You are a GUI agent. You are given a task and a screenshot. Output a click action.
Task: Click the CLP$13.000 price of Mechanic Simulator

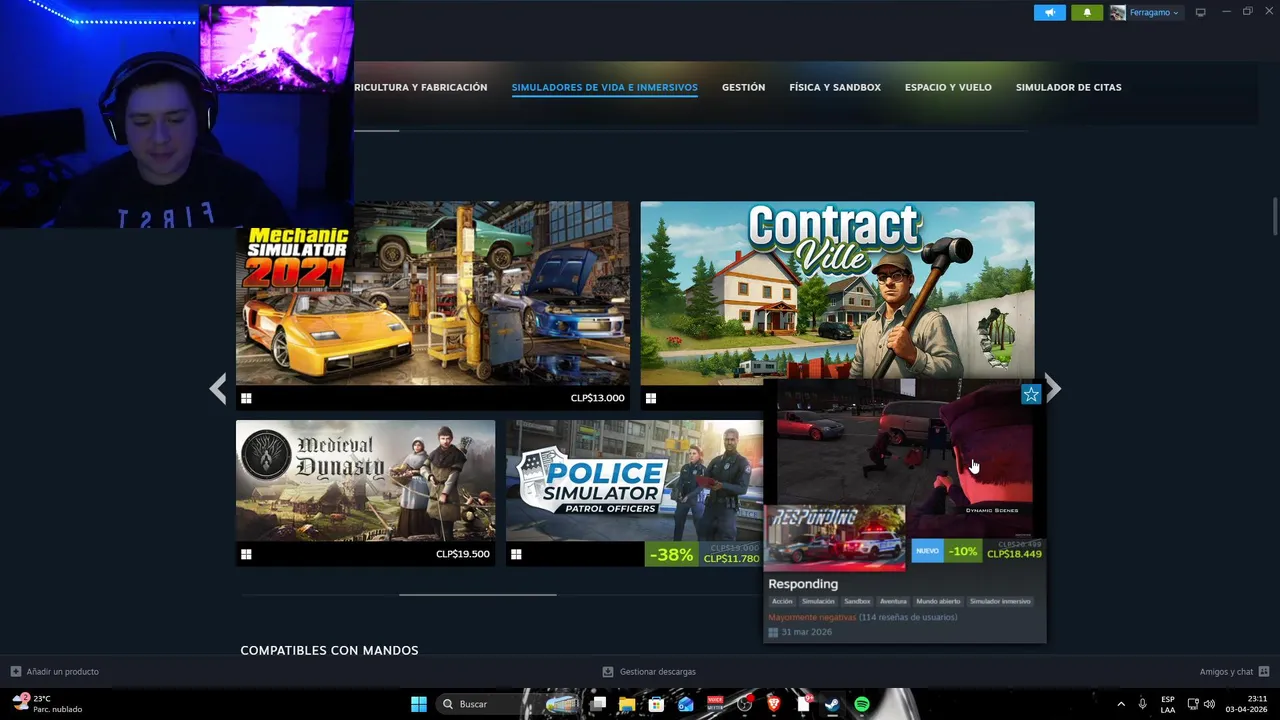(x=597, y=398)
